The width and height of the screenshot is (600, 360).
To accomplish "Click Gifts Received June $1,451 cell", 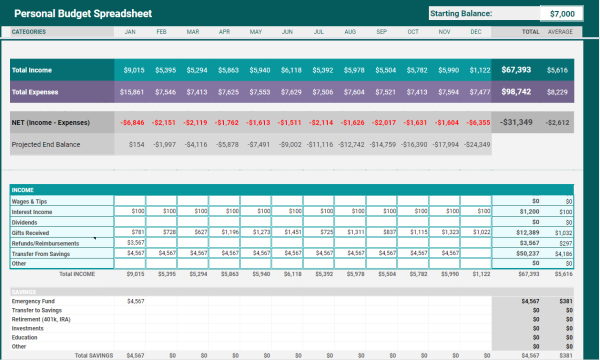I will point(287,232).
